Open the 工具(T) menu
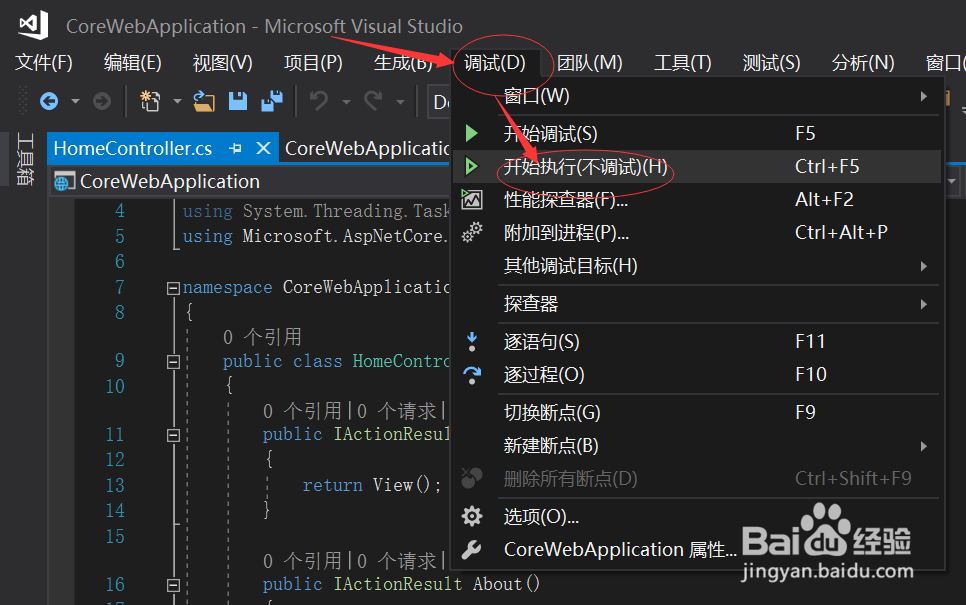Screen dimensions: 966x605 click(683, 63)
